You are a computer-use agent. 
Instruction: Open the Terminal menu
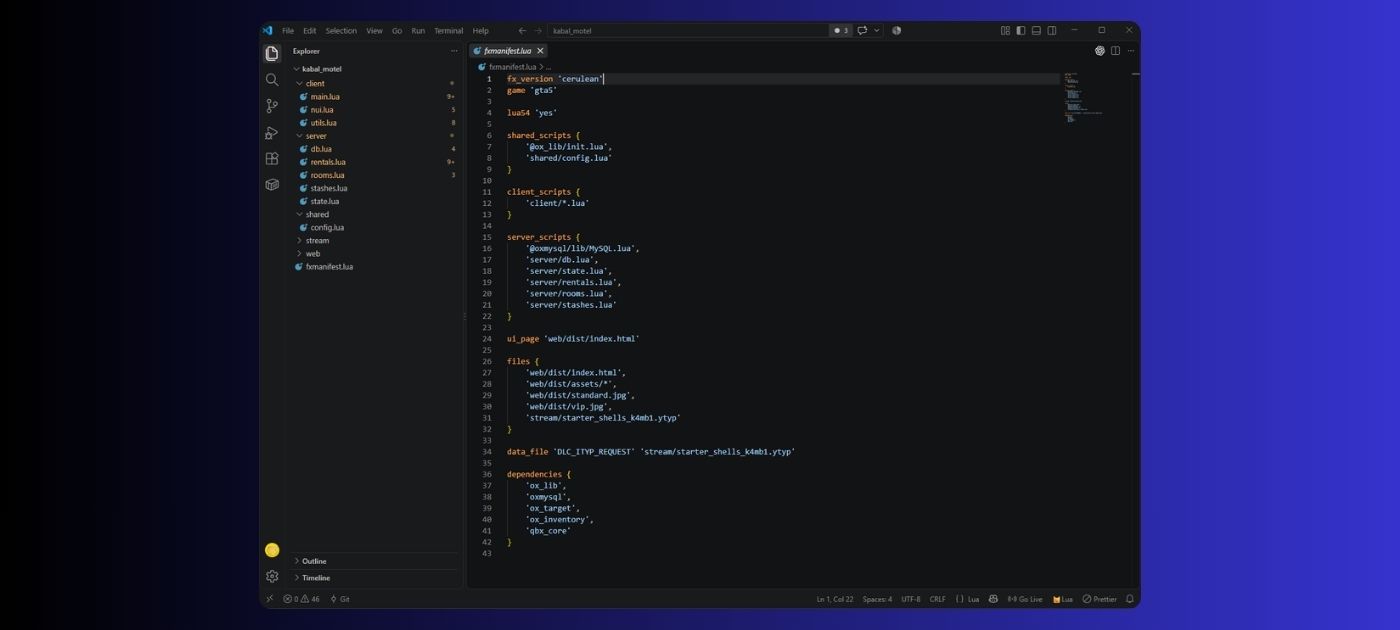pos(449,31)
